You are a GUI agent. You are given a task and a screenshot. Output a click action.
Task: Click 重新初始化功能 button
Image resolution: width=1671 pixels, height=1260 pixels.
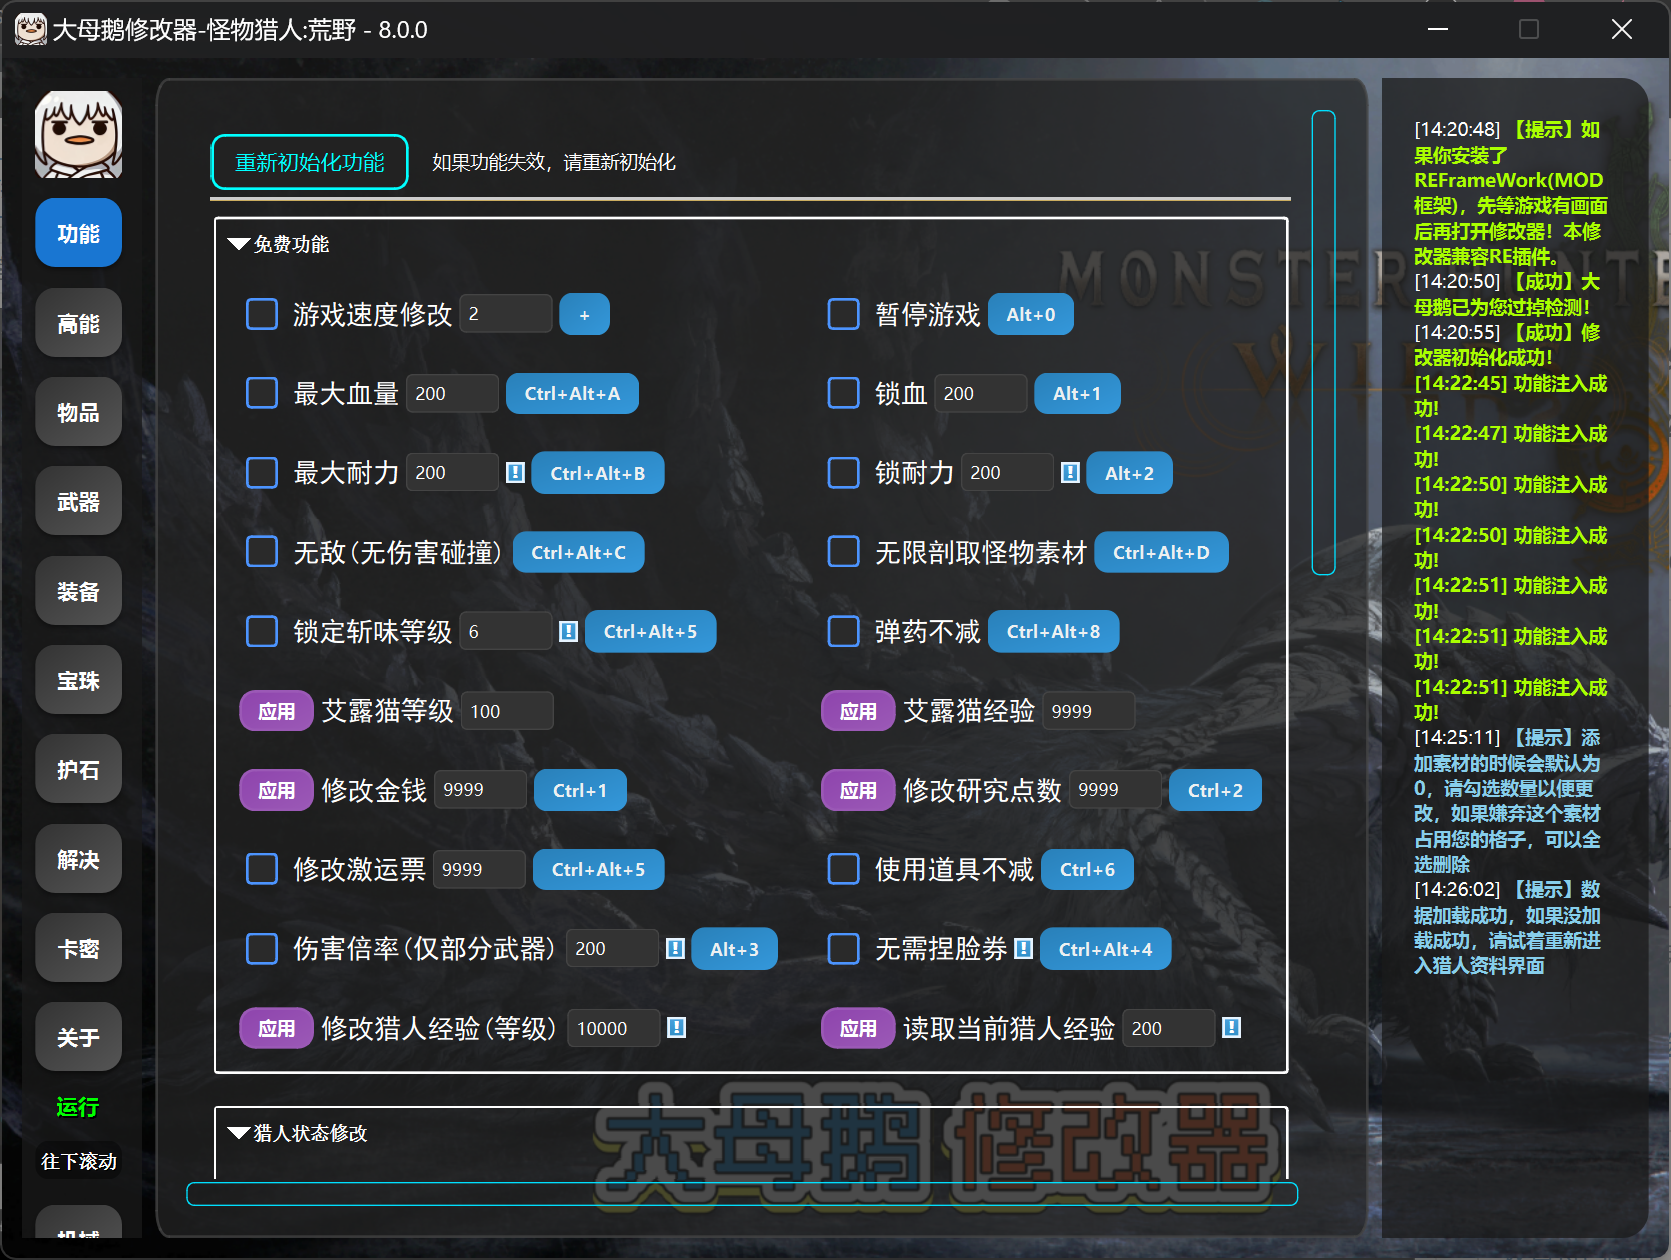tap(309, 162)
